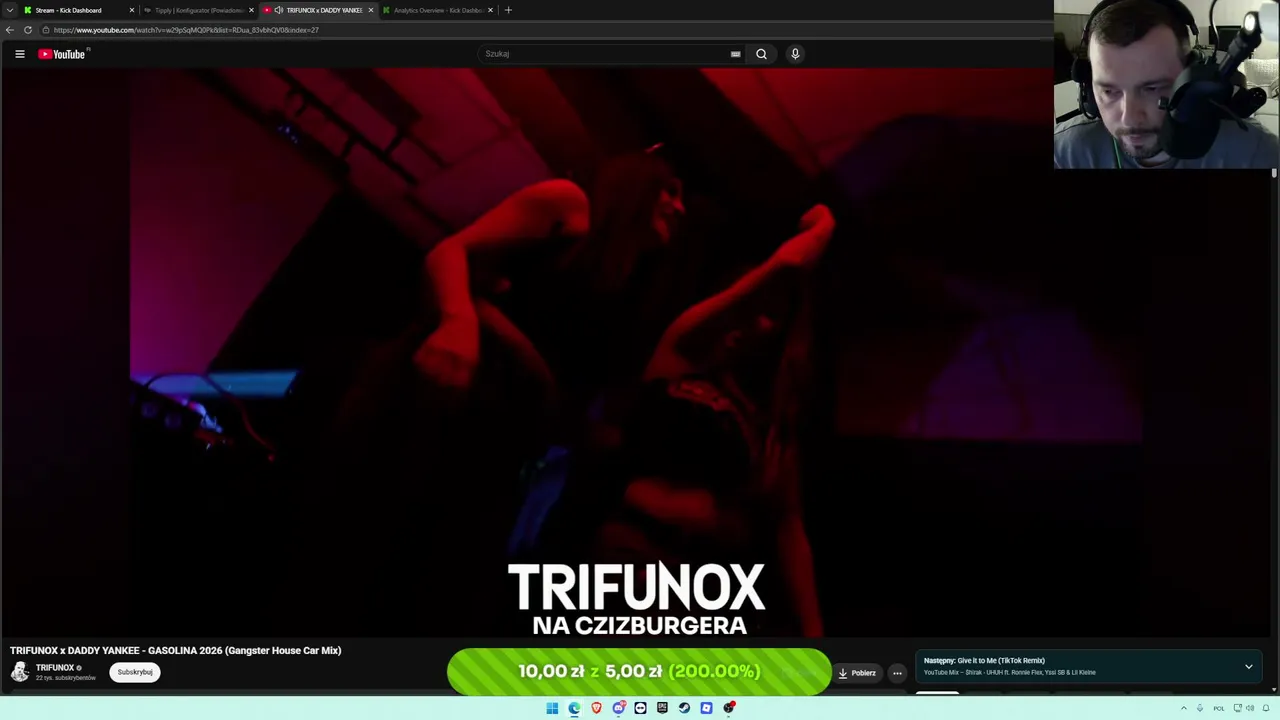Open the TRIFUNOX channel name link

[x=55, y=668]
